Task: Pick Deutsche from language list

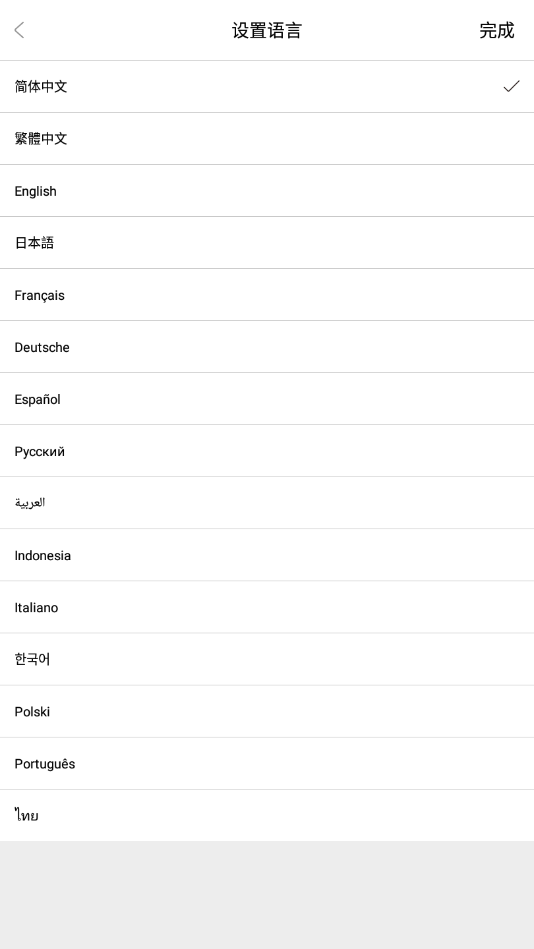Action: tap(267, 347)
